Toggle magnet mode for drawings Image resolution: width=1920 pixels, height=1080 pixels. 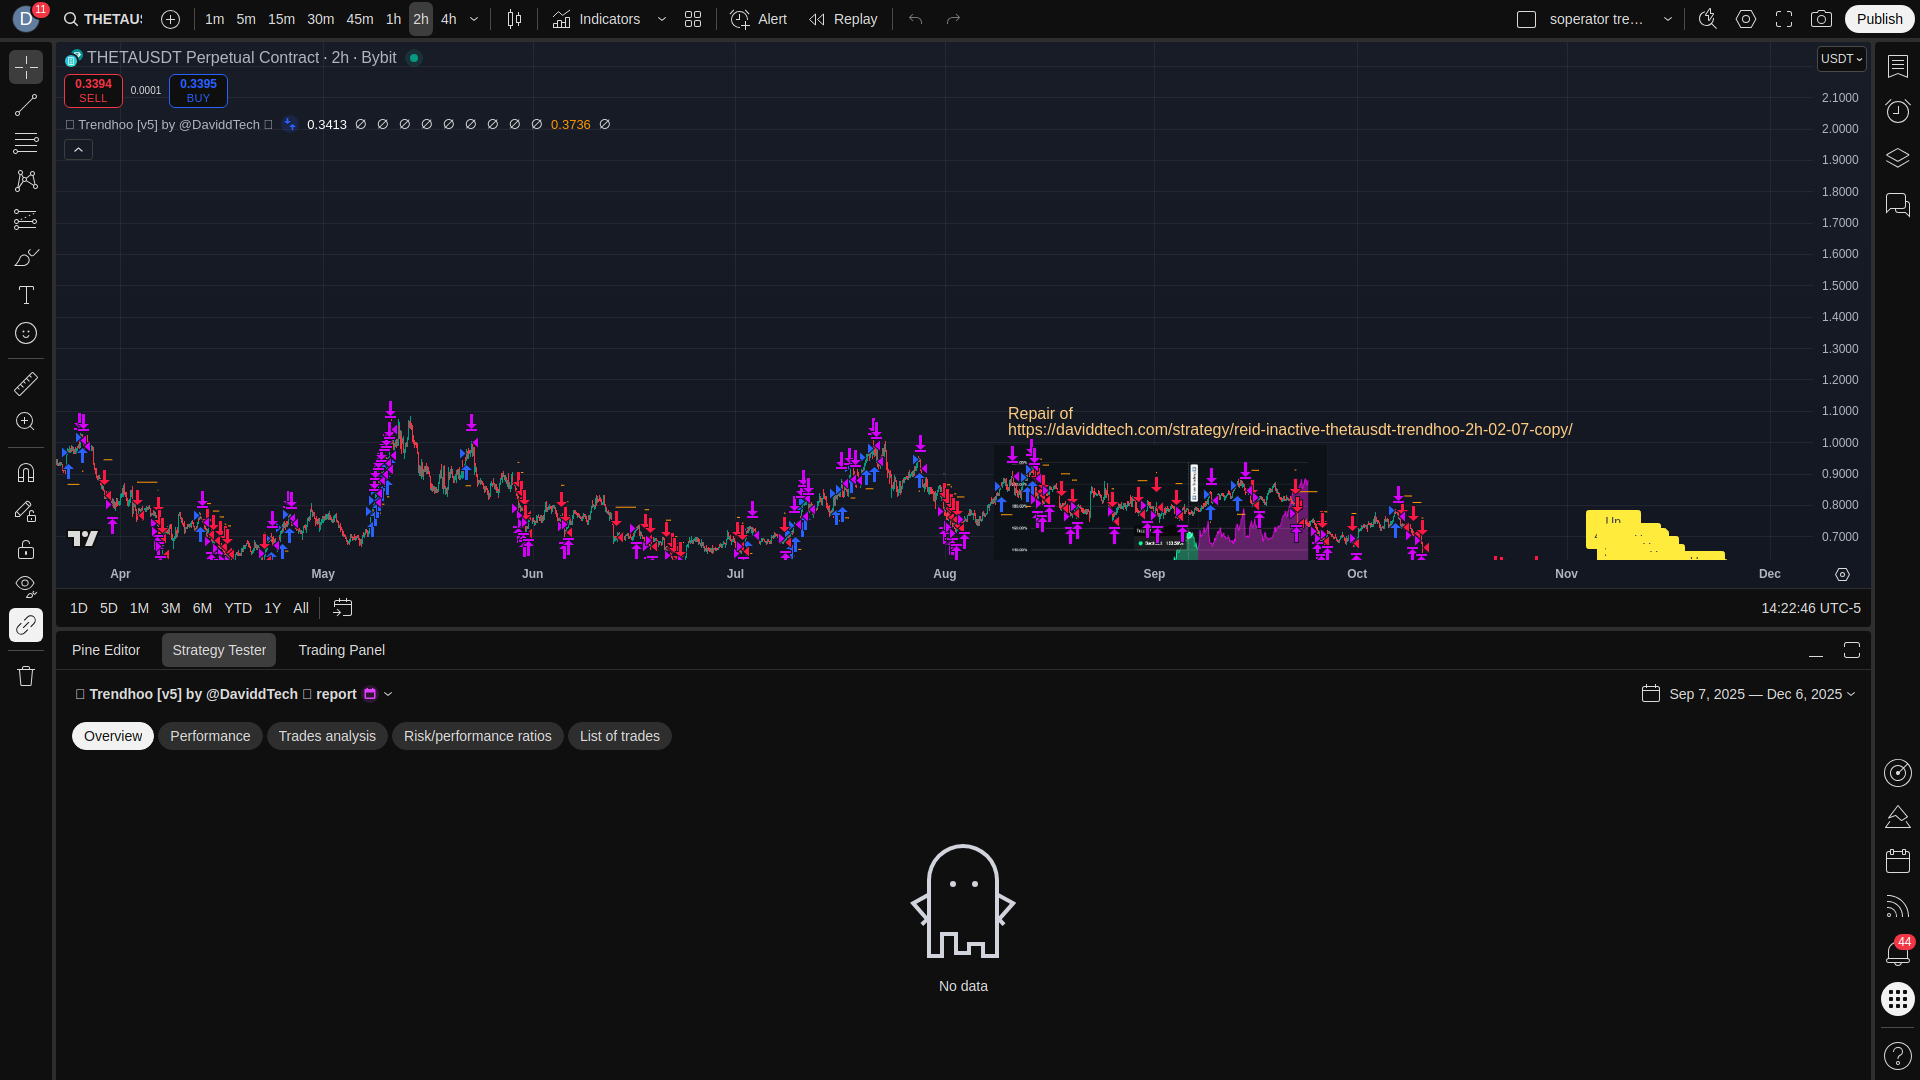(26, 472)
